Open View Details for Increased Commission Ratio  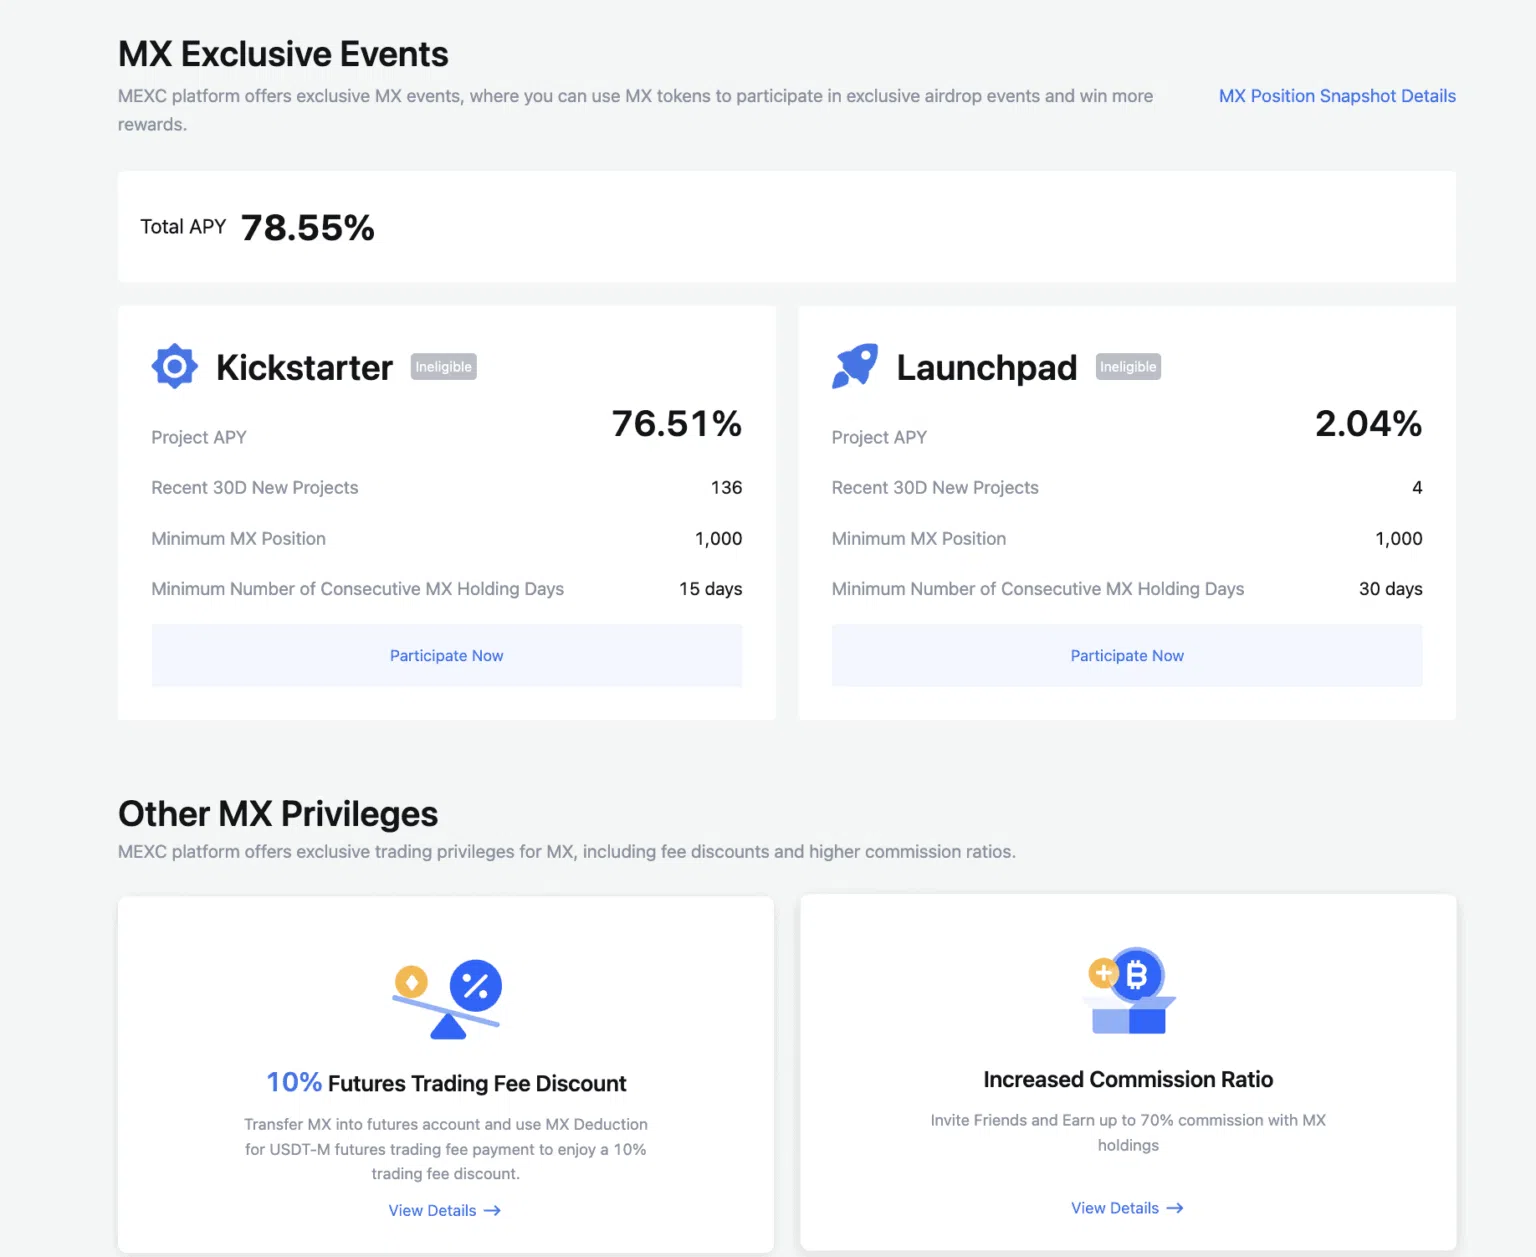1127,1208
